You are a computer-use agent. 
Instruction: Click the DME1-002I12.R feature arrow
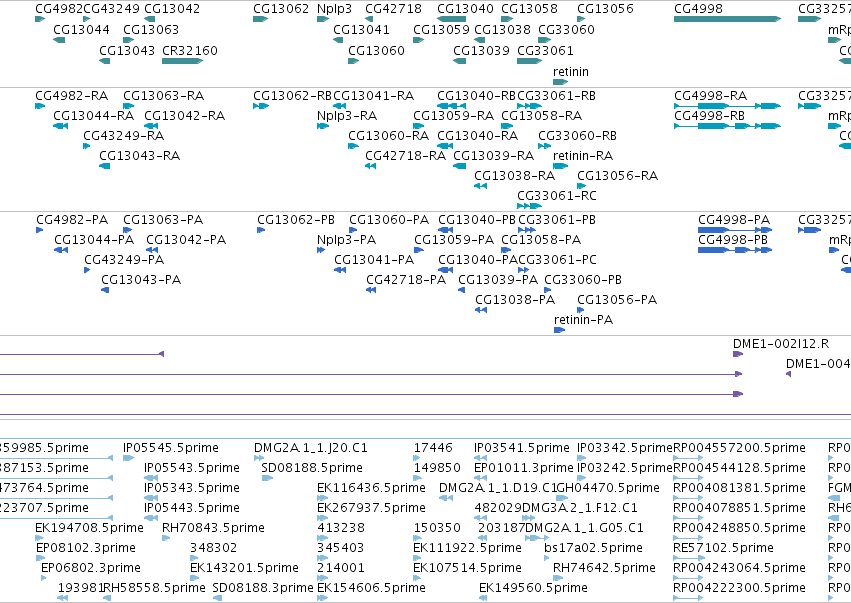pos(738,354)
